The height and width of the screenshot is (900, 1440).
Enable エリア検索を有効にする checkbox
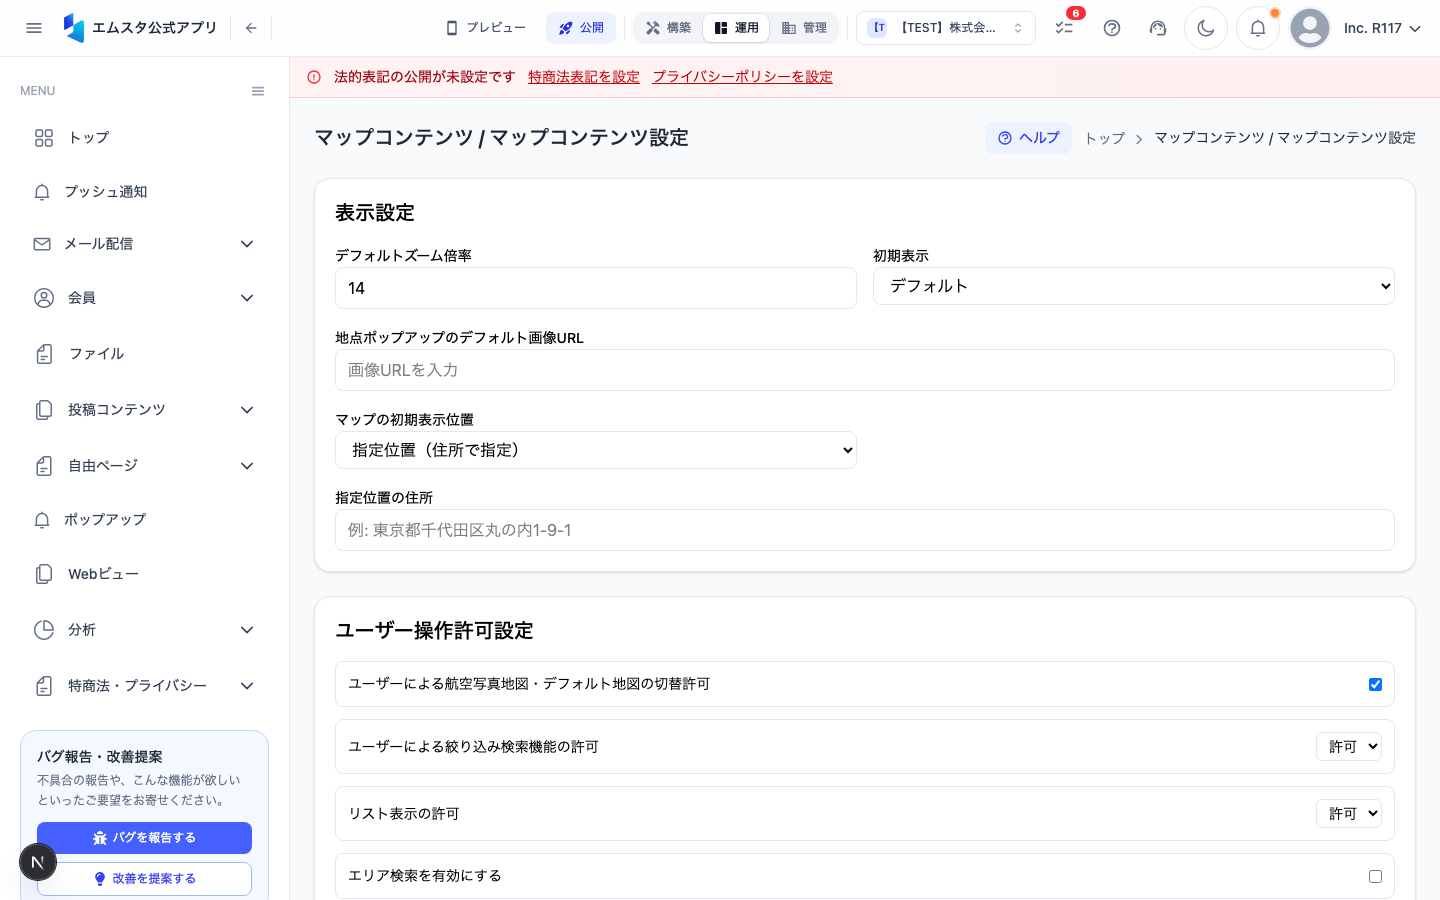1375,876
